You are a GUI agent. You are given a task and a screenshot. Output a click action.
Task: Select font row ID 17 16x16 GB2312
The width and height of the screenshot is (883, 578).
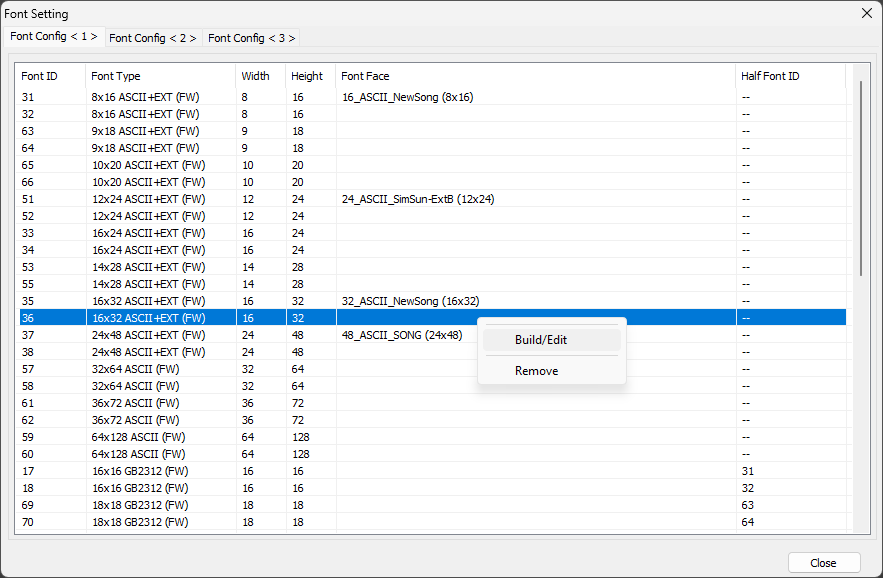(x=140, y=471)
